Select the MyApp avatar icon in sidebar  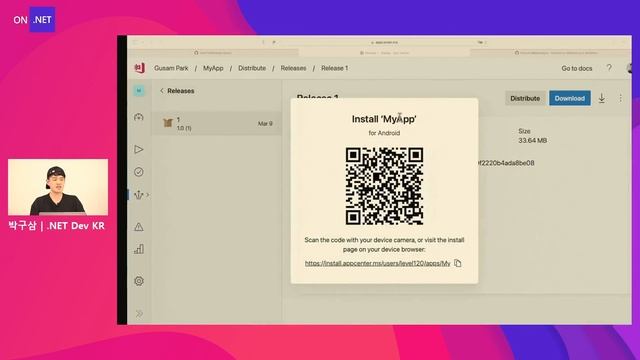pyautogui.click(x=139, y=91)
